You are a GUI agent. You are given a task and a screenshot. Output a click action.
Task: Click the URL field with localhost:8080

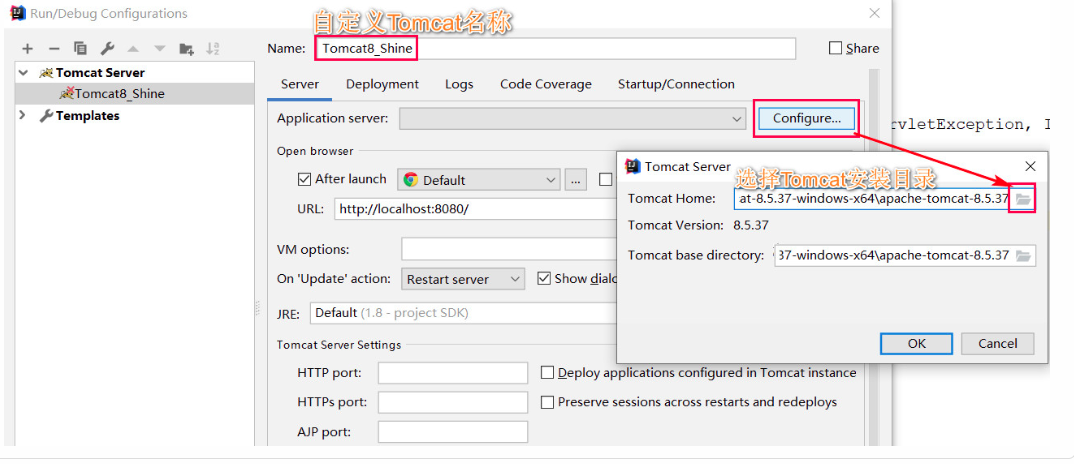pyautogui.click(x=477, y=209)
